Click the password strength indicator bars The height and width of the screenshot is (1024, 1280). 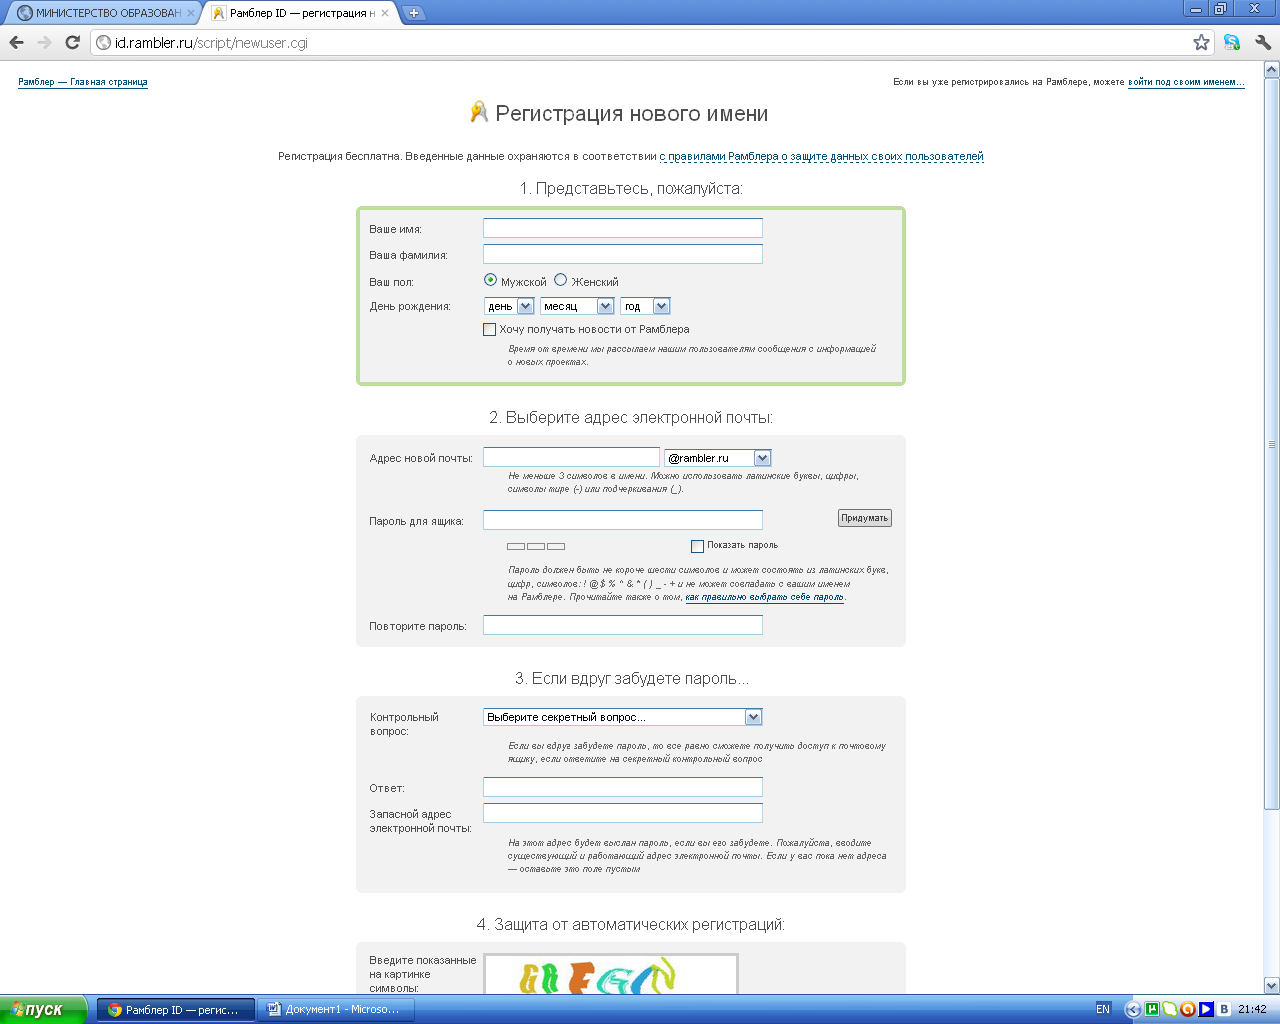536,546
